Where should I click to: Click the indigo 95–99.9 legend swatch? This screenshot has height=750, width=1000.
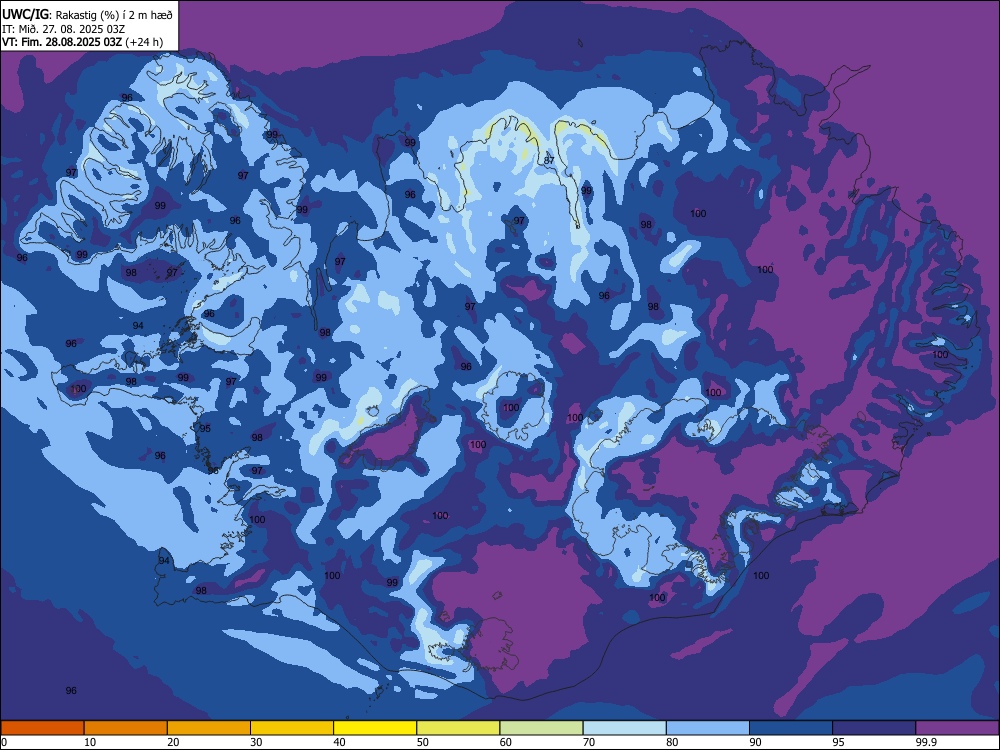pyautogui.click(x=874, y=728)
